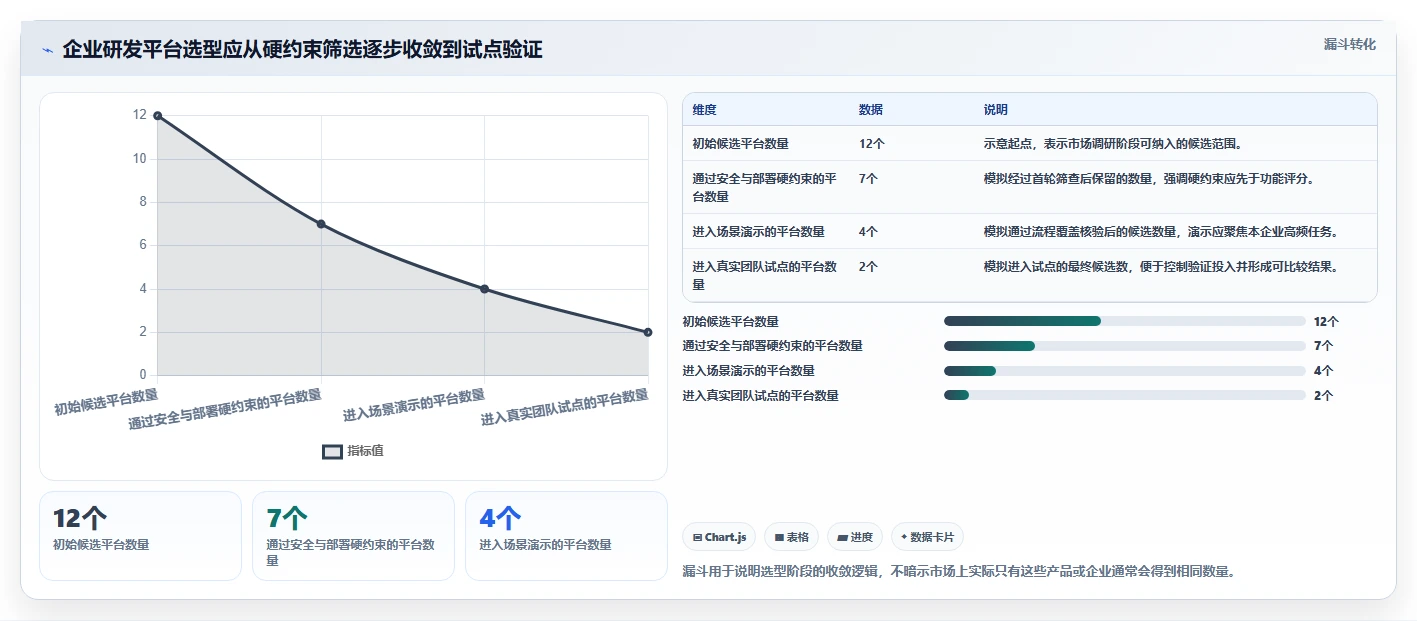This screenshot has height=621, width=1417.
Task: Click the 4个 cell in the table
Action: click(868, 232)
